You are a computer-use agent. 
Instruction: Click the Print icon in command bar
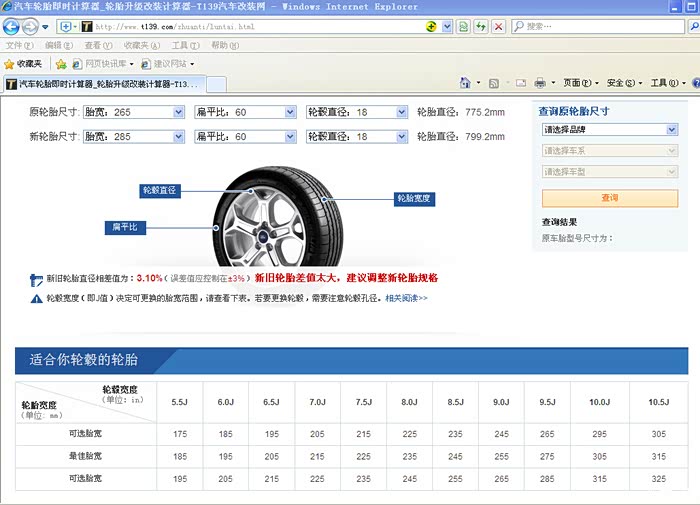tap(540, 83)
